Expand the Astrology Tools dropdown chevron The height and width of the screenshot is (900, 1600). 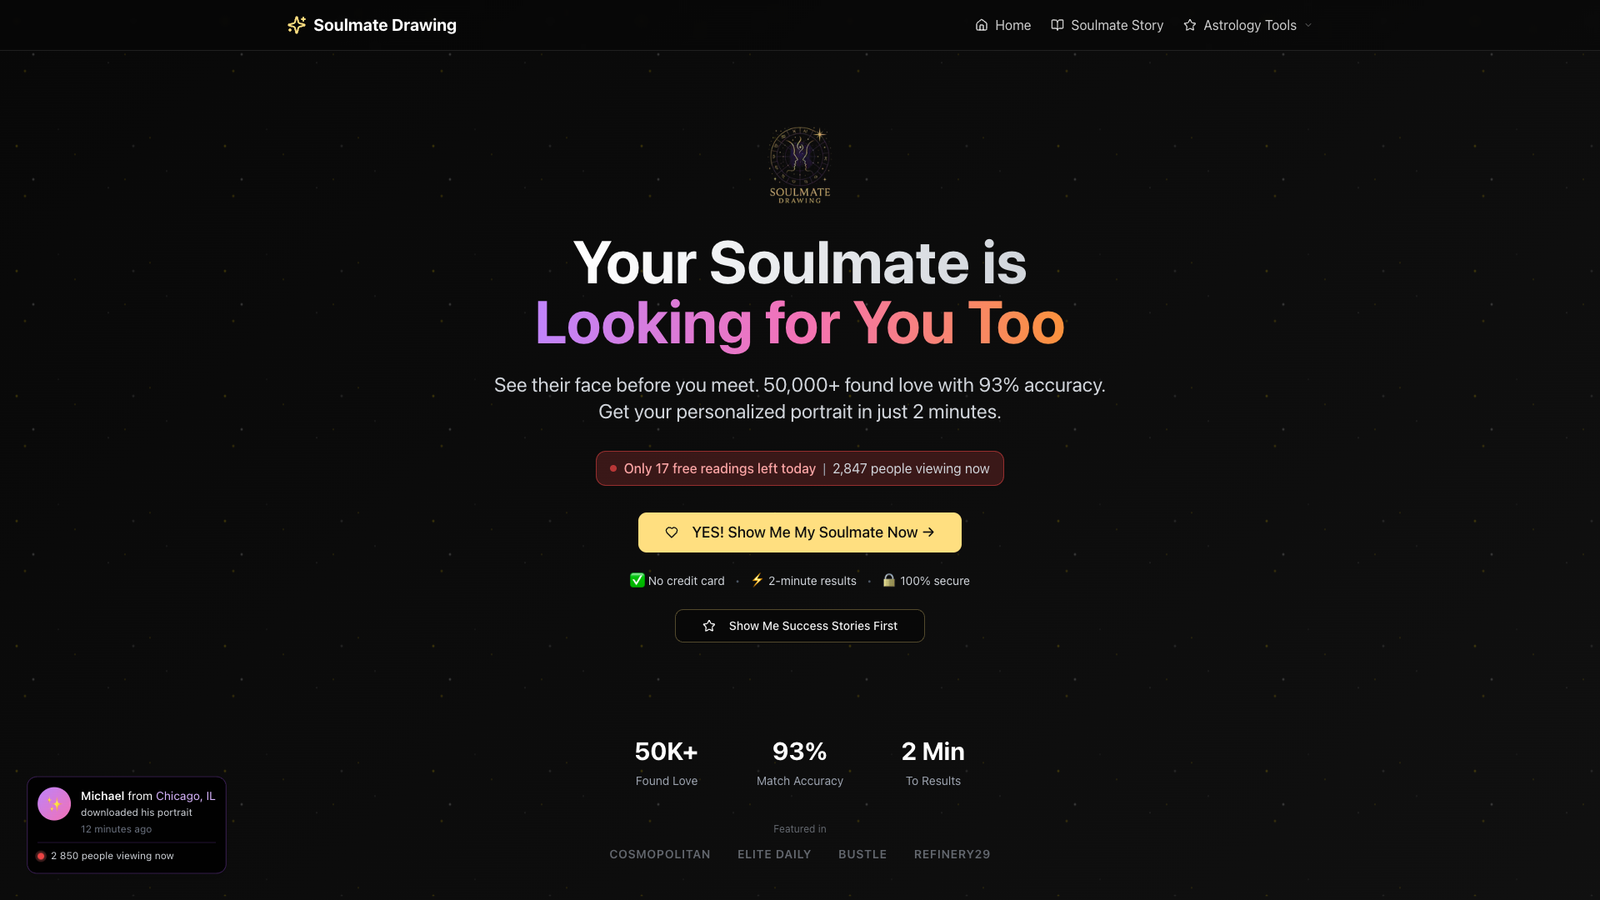[1308, 25]
